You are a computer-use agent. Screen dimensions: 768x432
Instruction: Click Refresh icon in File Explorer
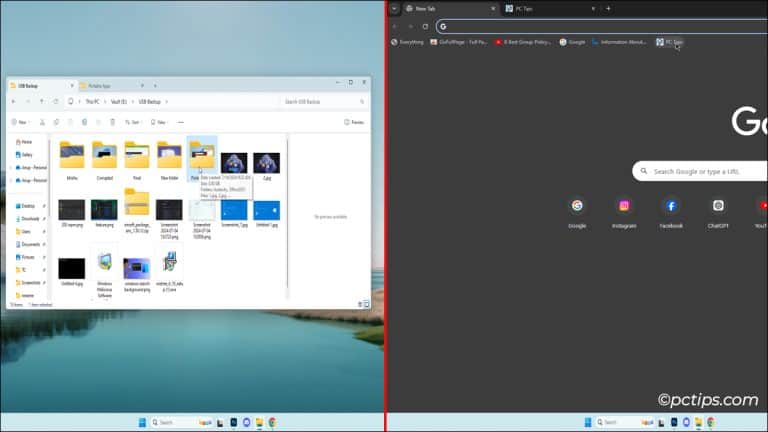pos(56,102)
